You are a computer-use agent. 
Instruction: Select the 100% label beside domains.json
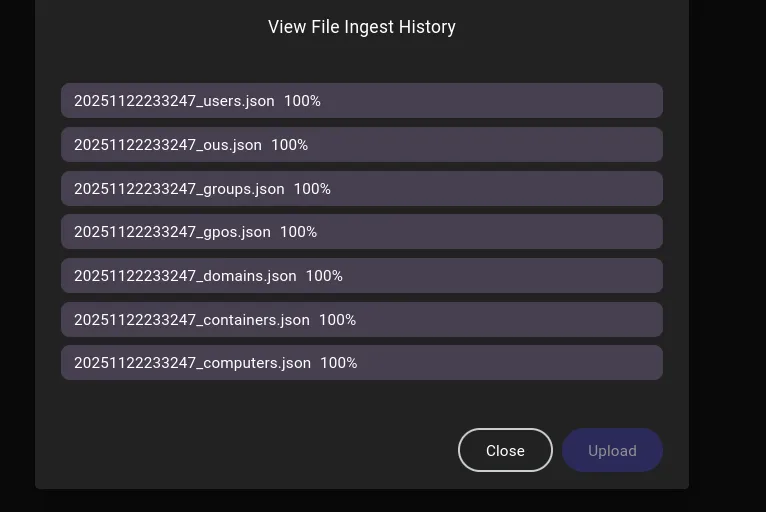324,276
